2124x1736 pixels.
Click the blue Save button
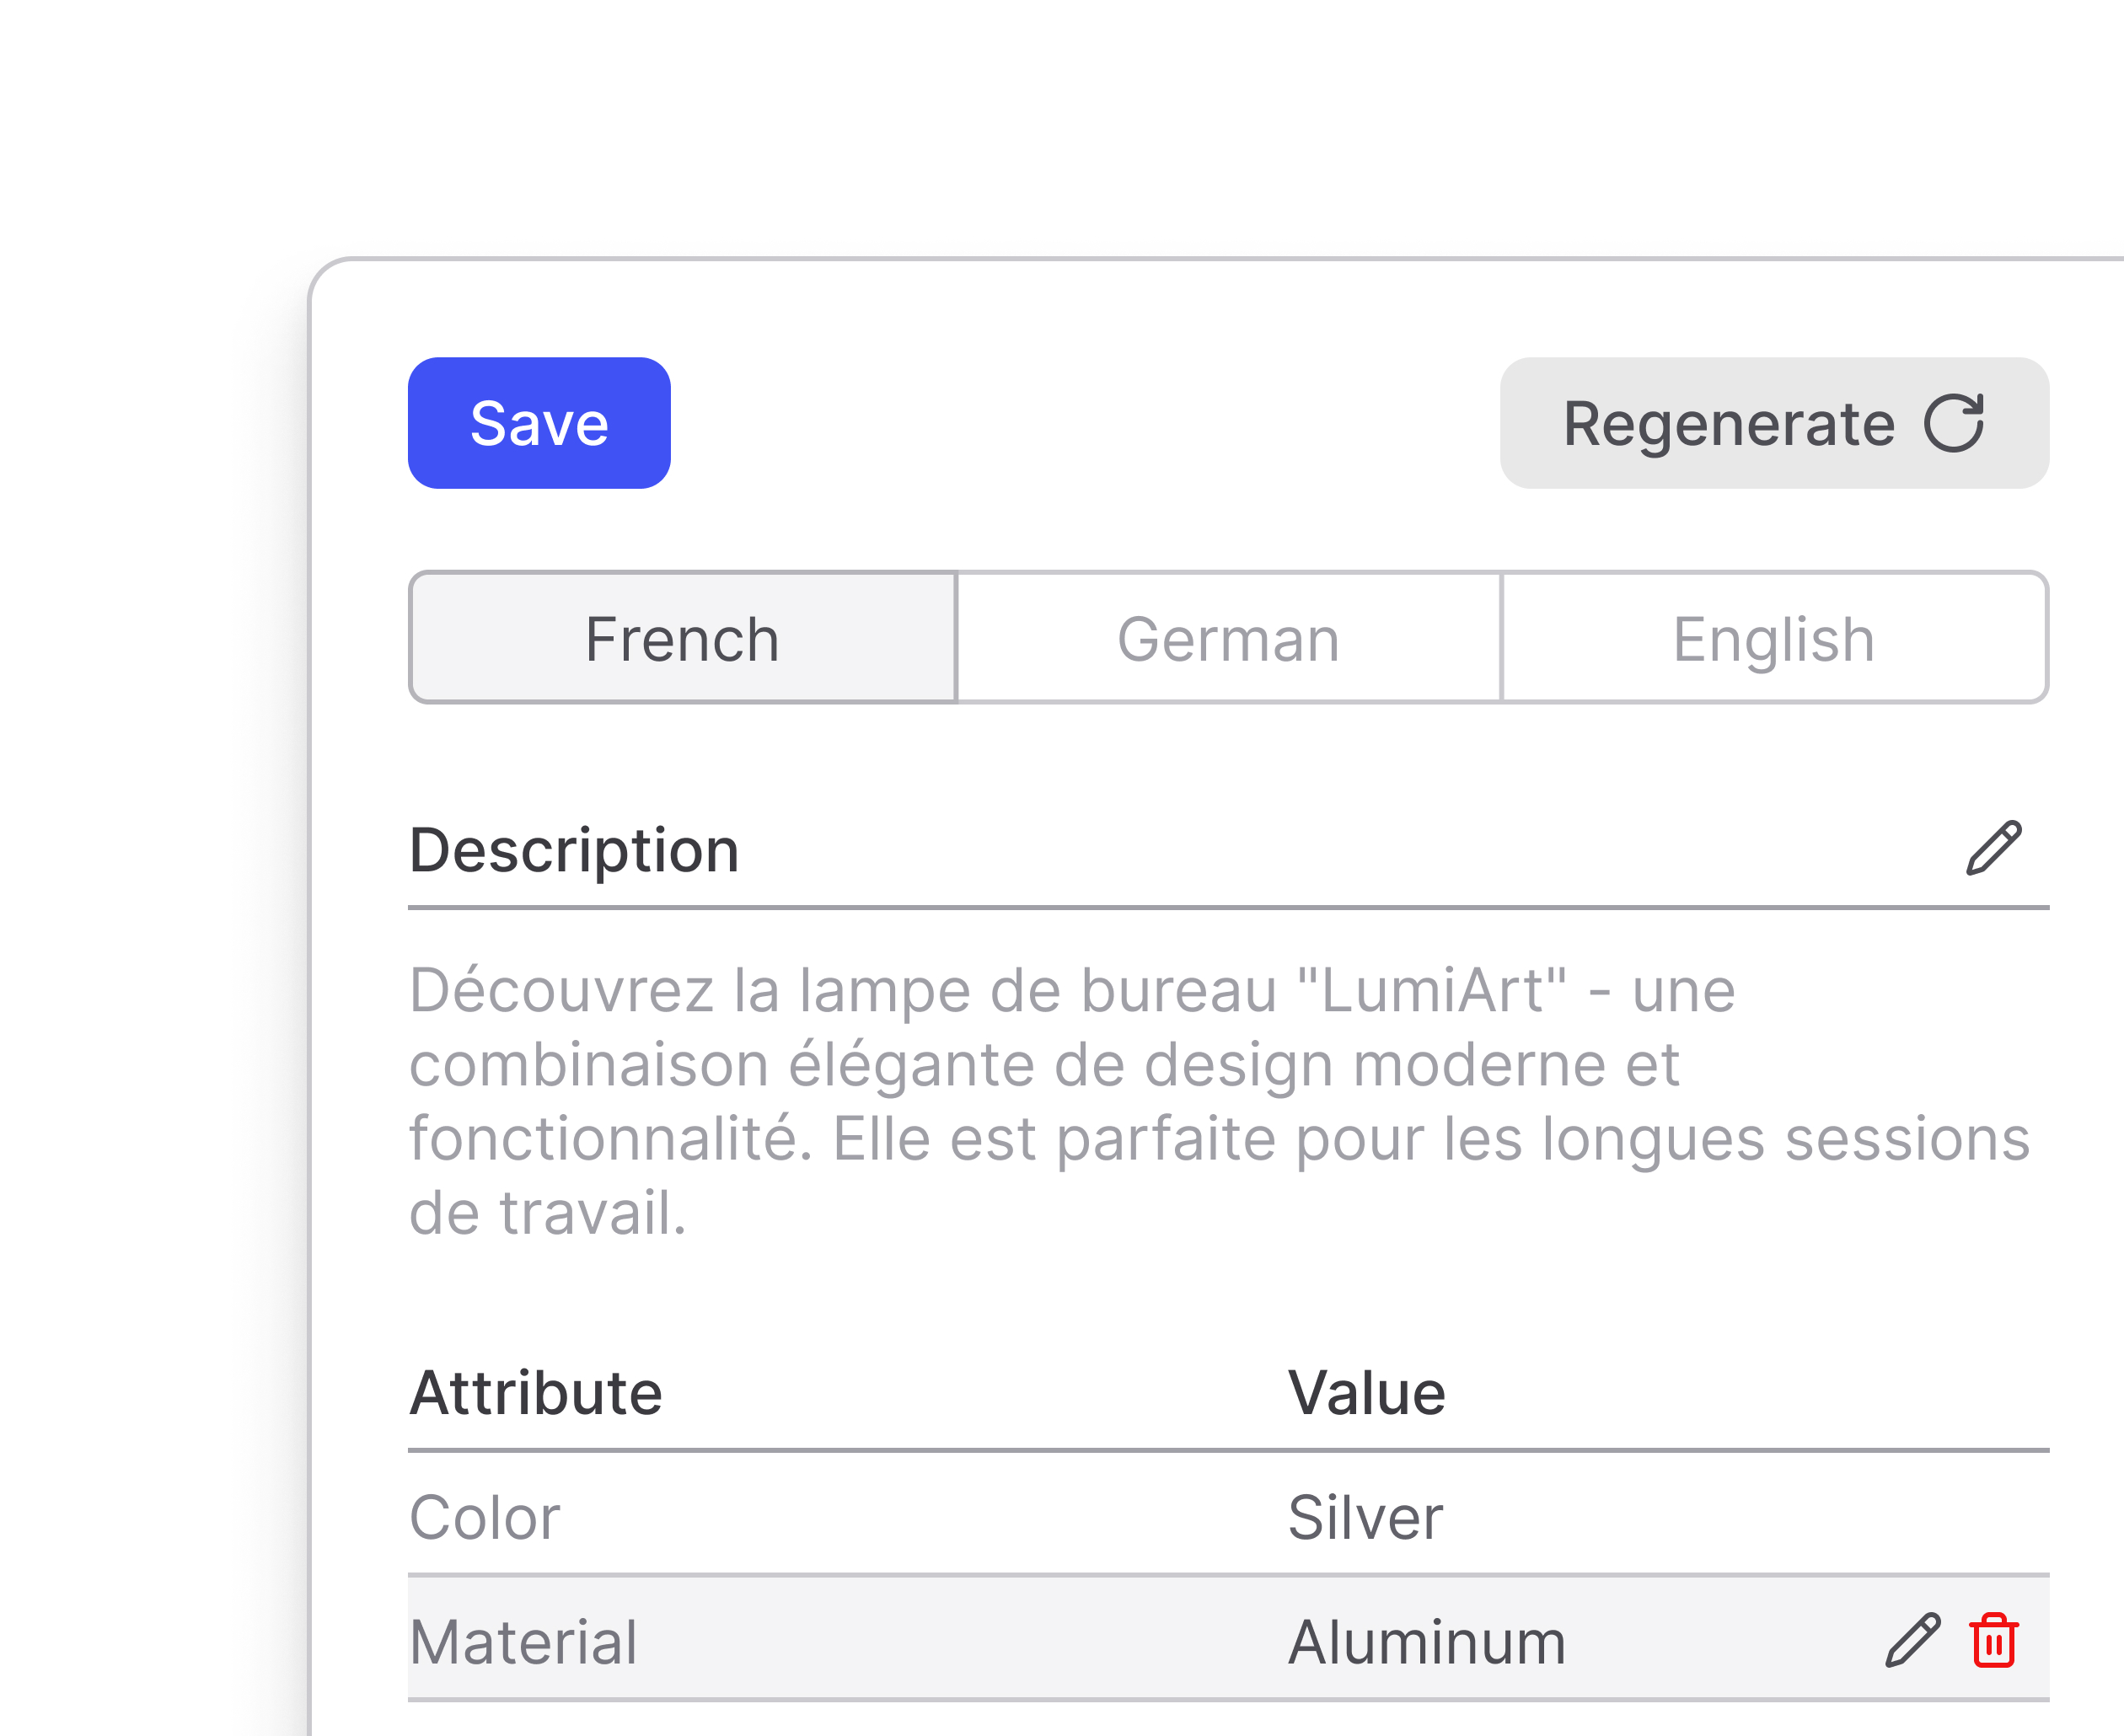(539, 423)
